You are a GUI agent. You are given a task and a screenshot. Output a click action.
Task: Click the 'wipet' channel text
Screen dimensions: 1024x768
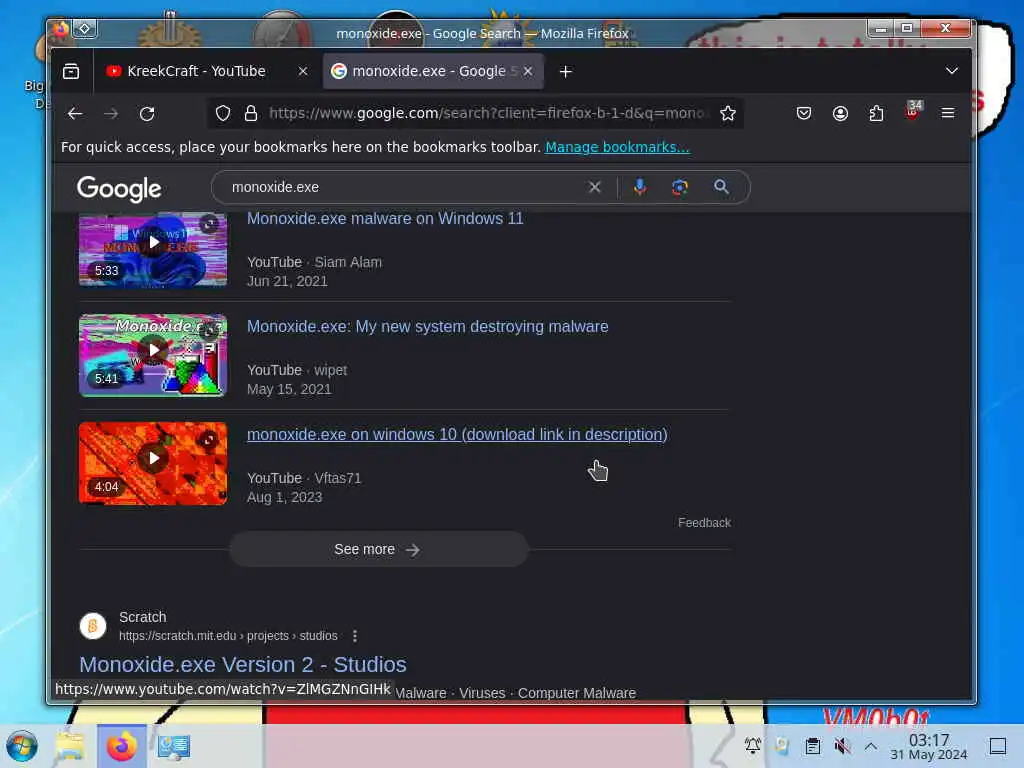(330, 370)
